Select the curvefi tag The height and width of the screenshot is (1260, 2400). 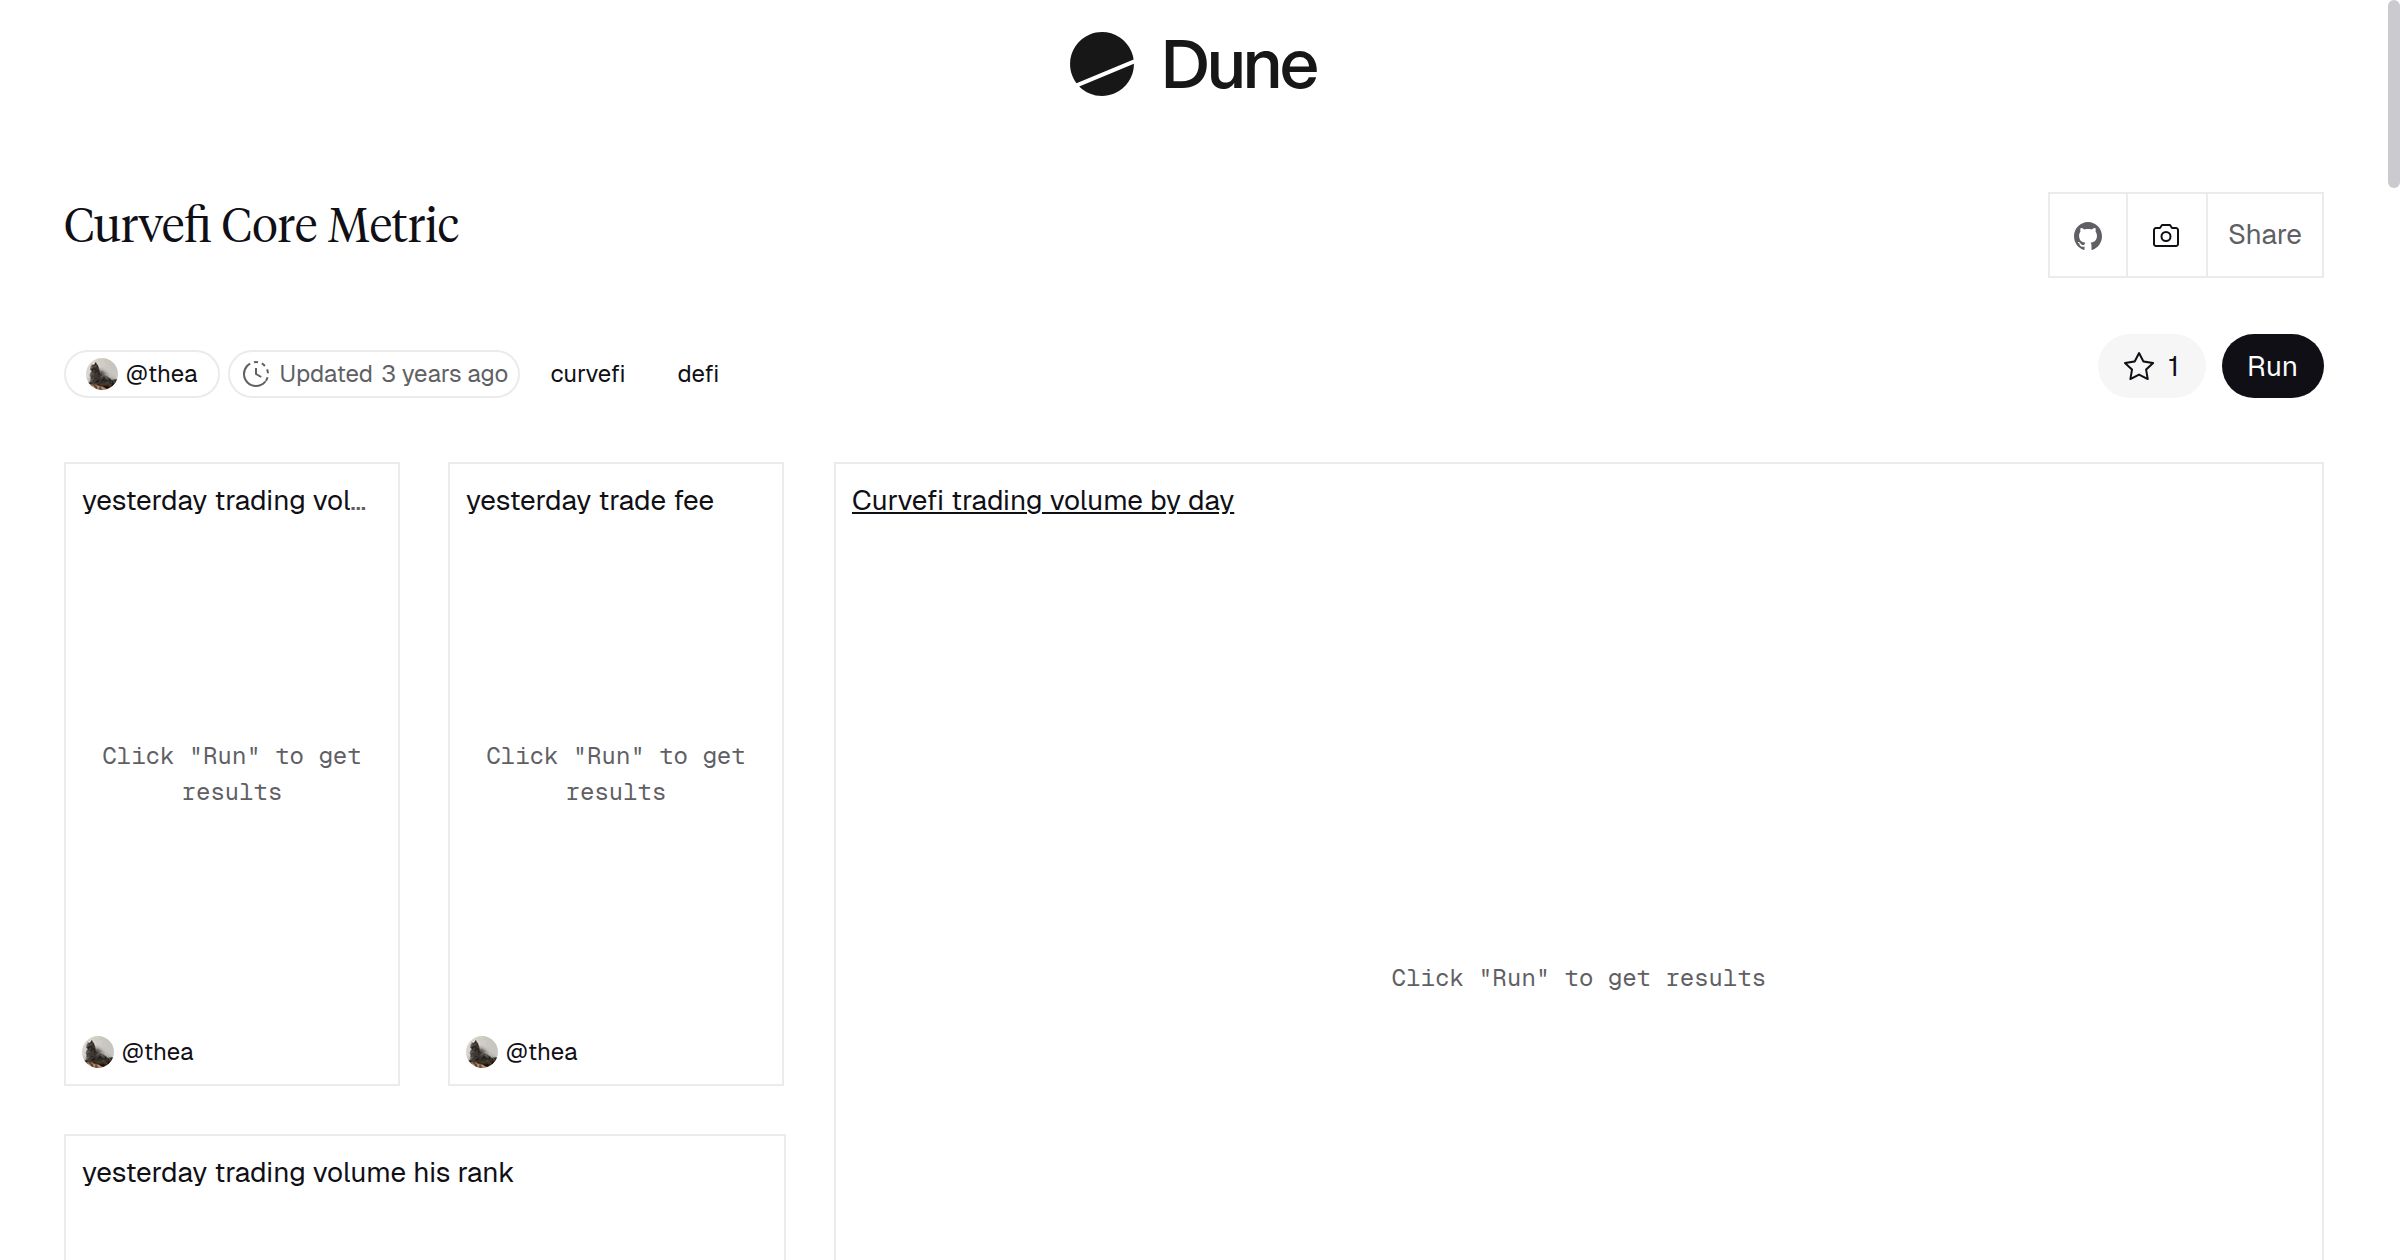click(587, 373)
